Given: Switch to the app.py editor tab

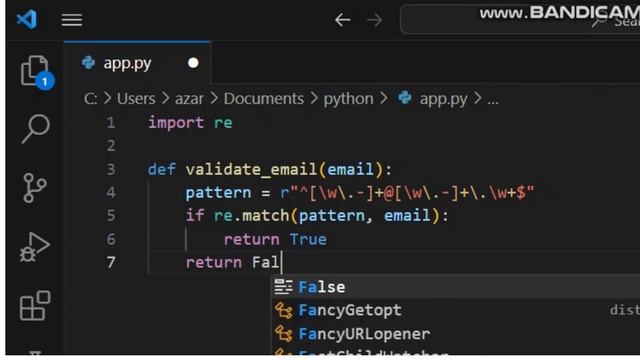Looking at the screenshot, I should click(138, 63).
